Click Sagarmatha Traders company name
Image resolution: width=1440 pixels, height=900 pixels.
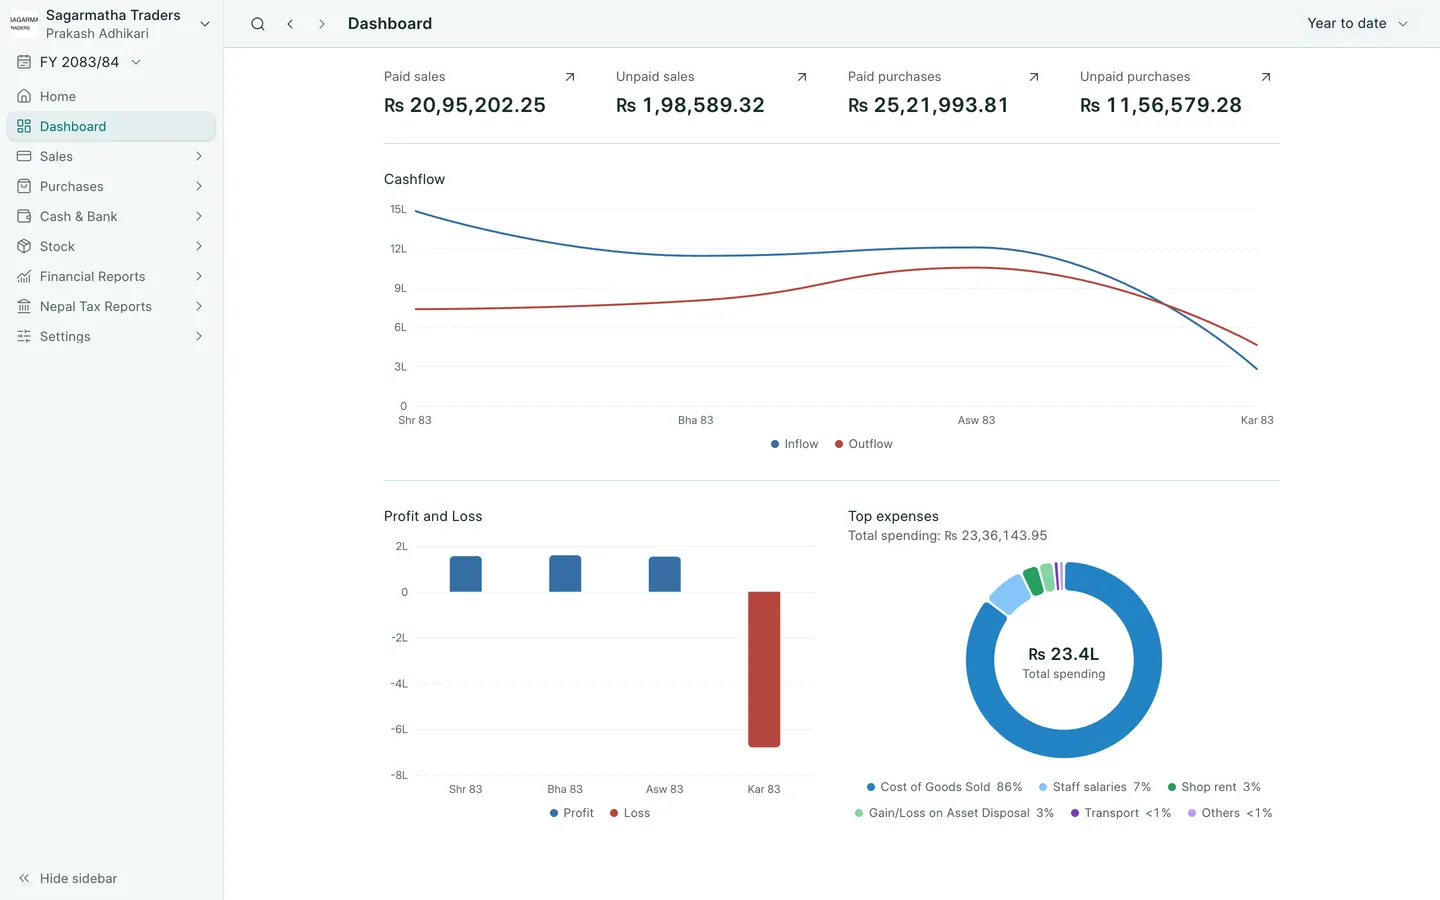(x=113, y=15)
